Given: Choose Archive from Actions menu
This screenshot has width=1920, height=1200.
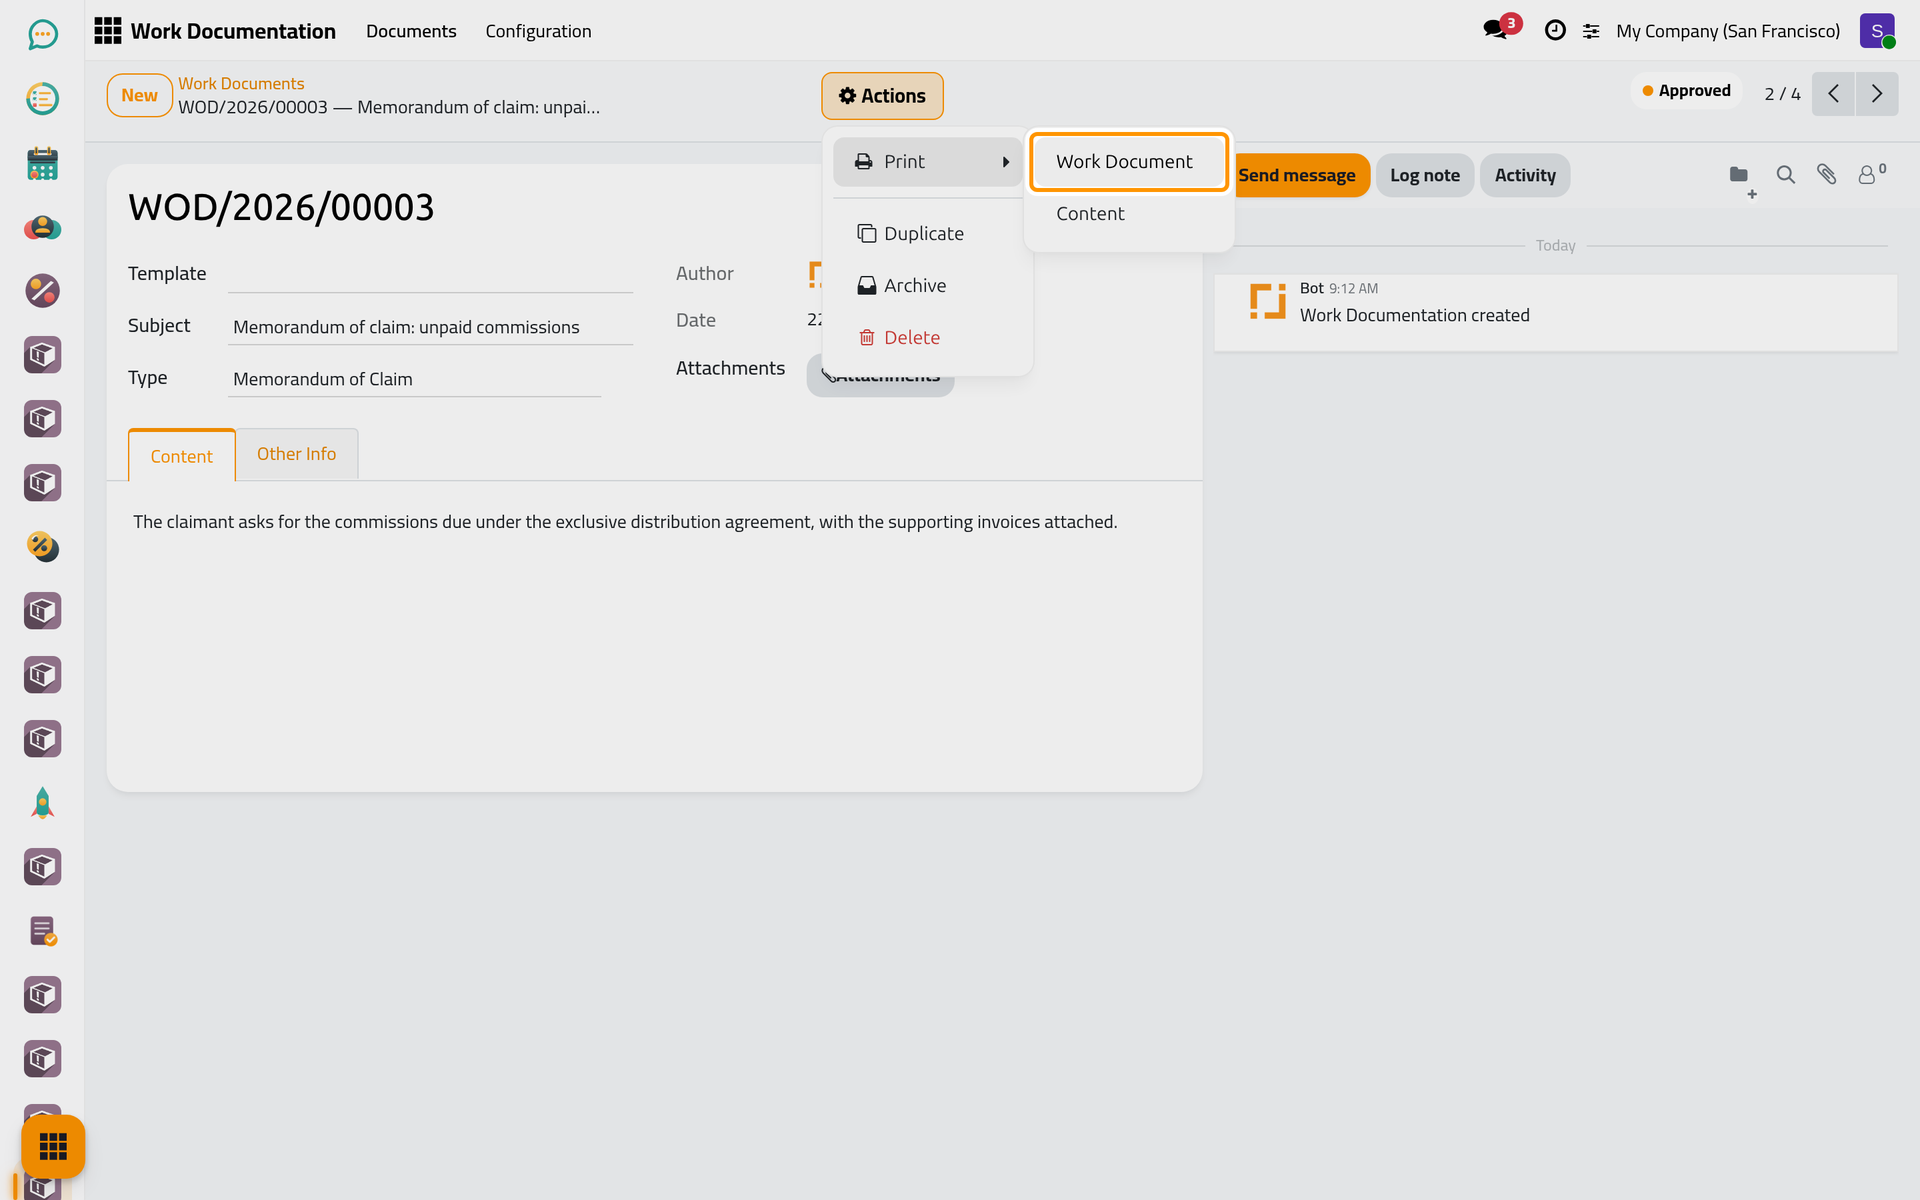Looking at the screenshot, I should 928,286.
